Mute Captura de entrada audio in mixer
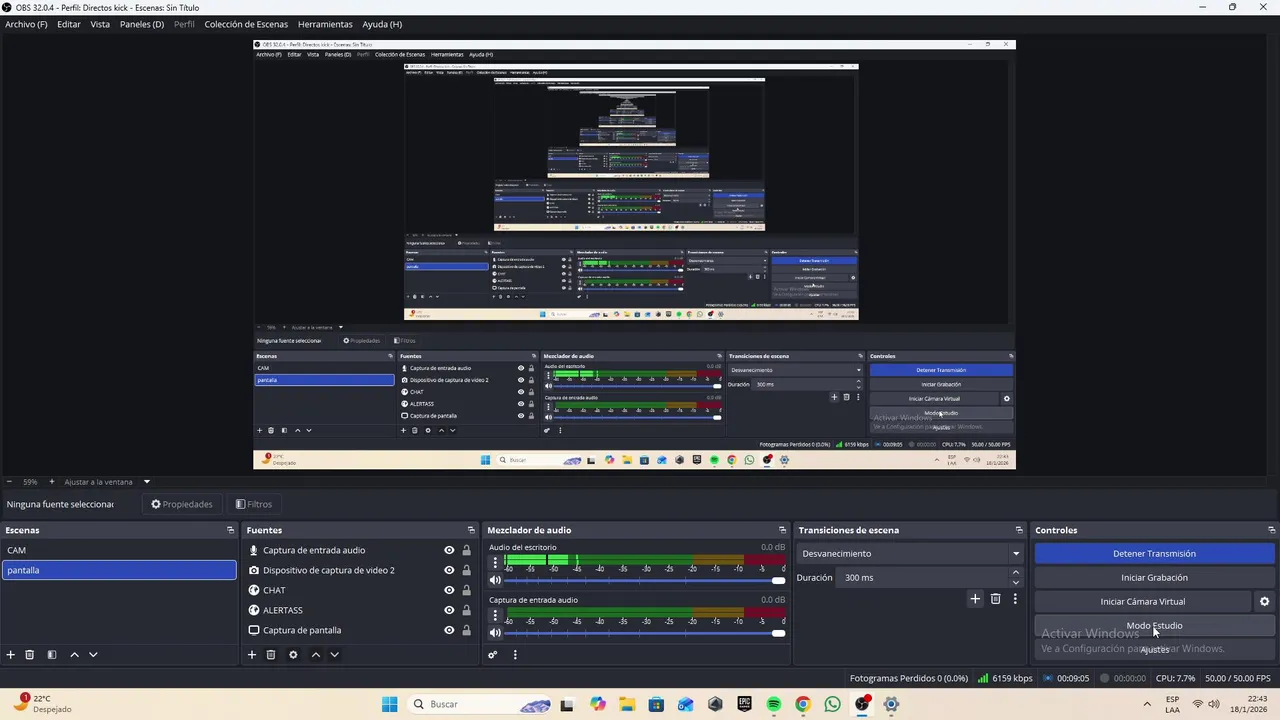Image resolution: width=1280 pixels, height=720 pixels. point(495,632)
